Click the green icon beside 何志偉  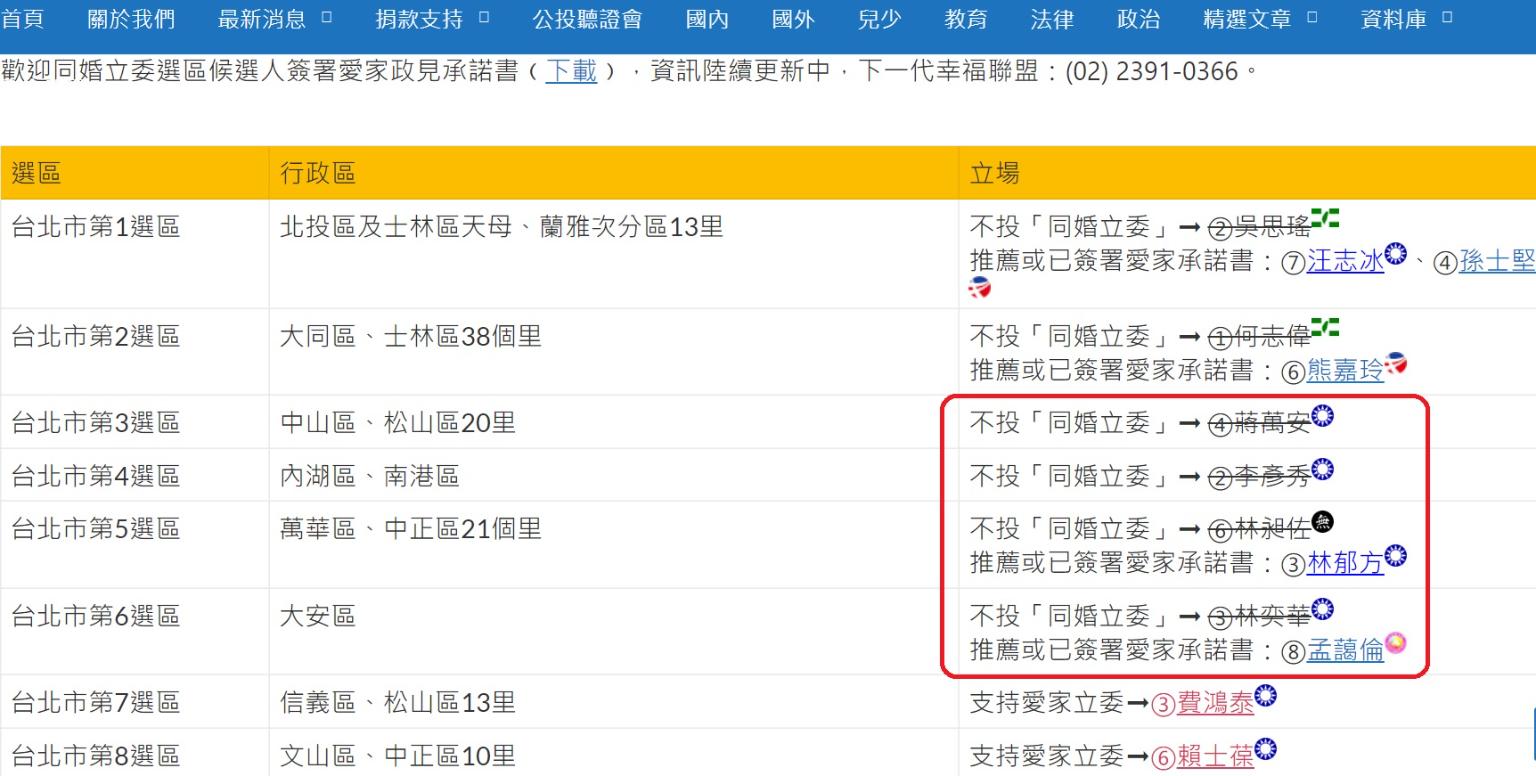point(1325,327)
